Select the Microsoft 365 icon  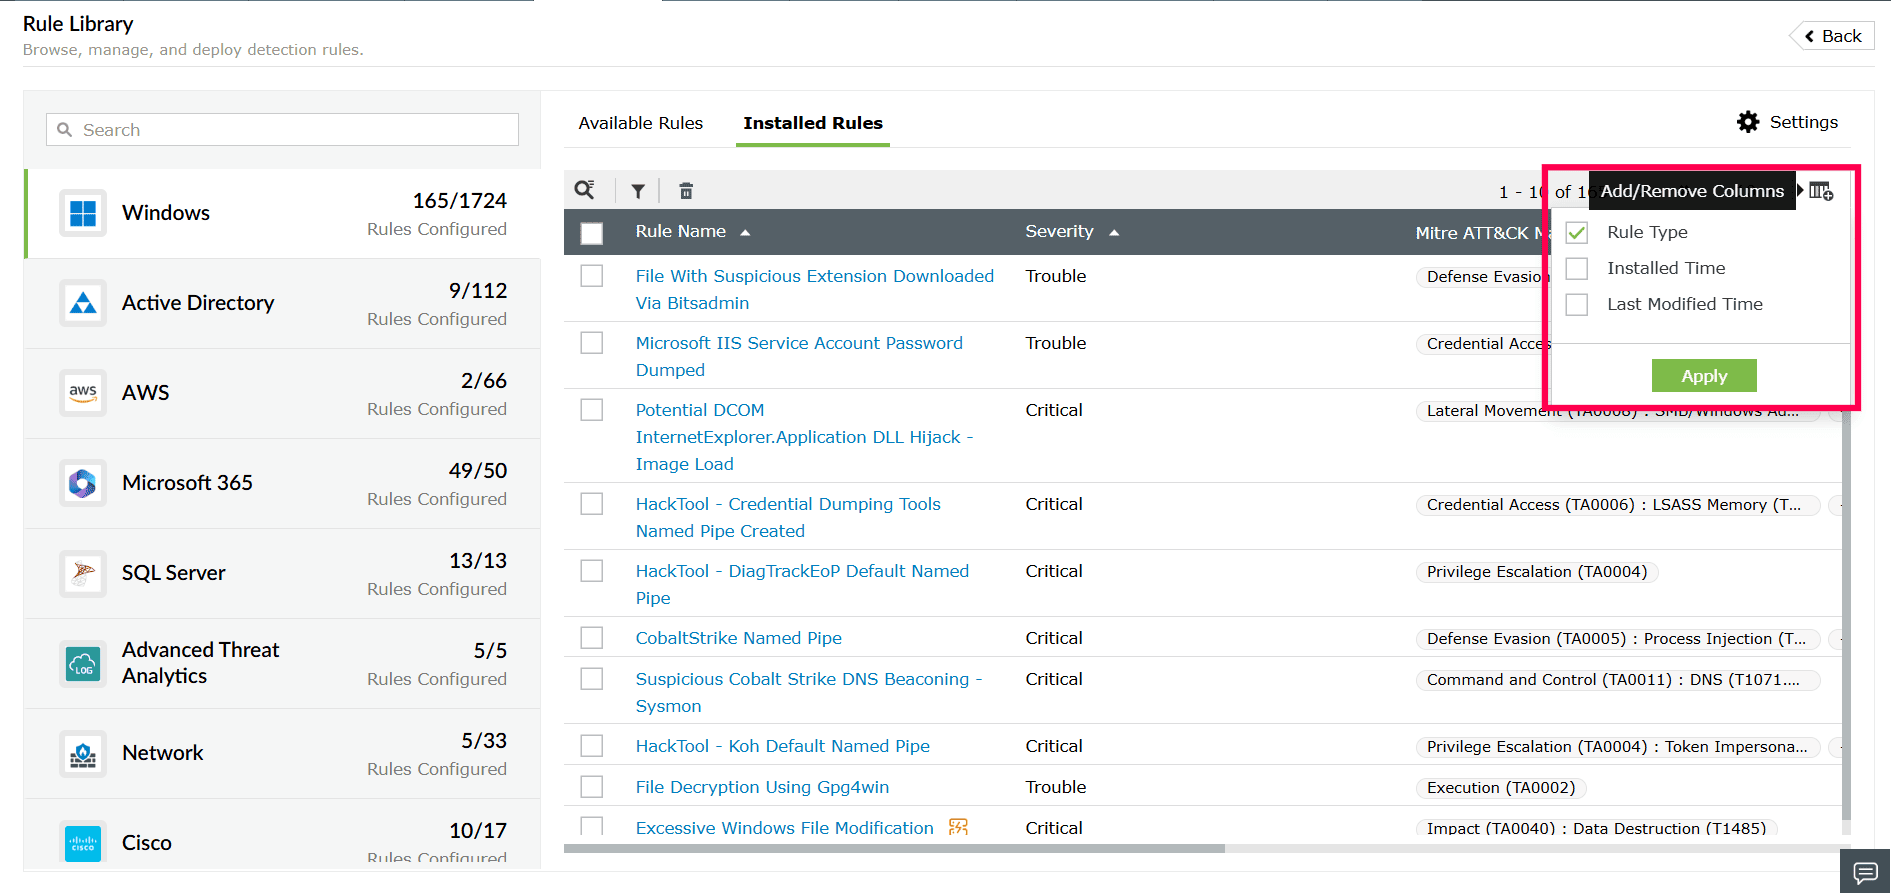pyautogui.click(x=83, y=483)
